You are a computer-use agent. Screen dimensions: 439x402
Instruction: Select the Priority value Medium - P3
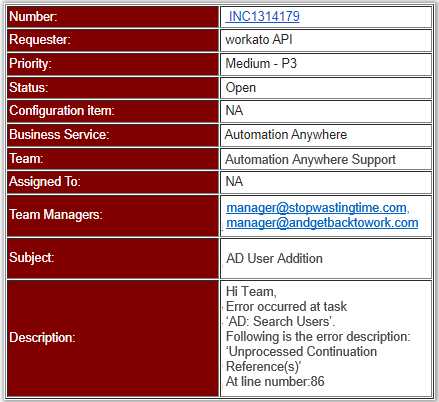261,63
